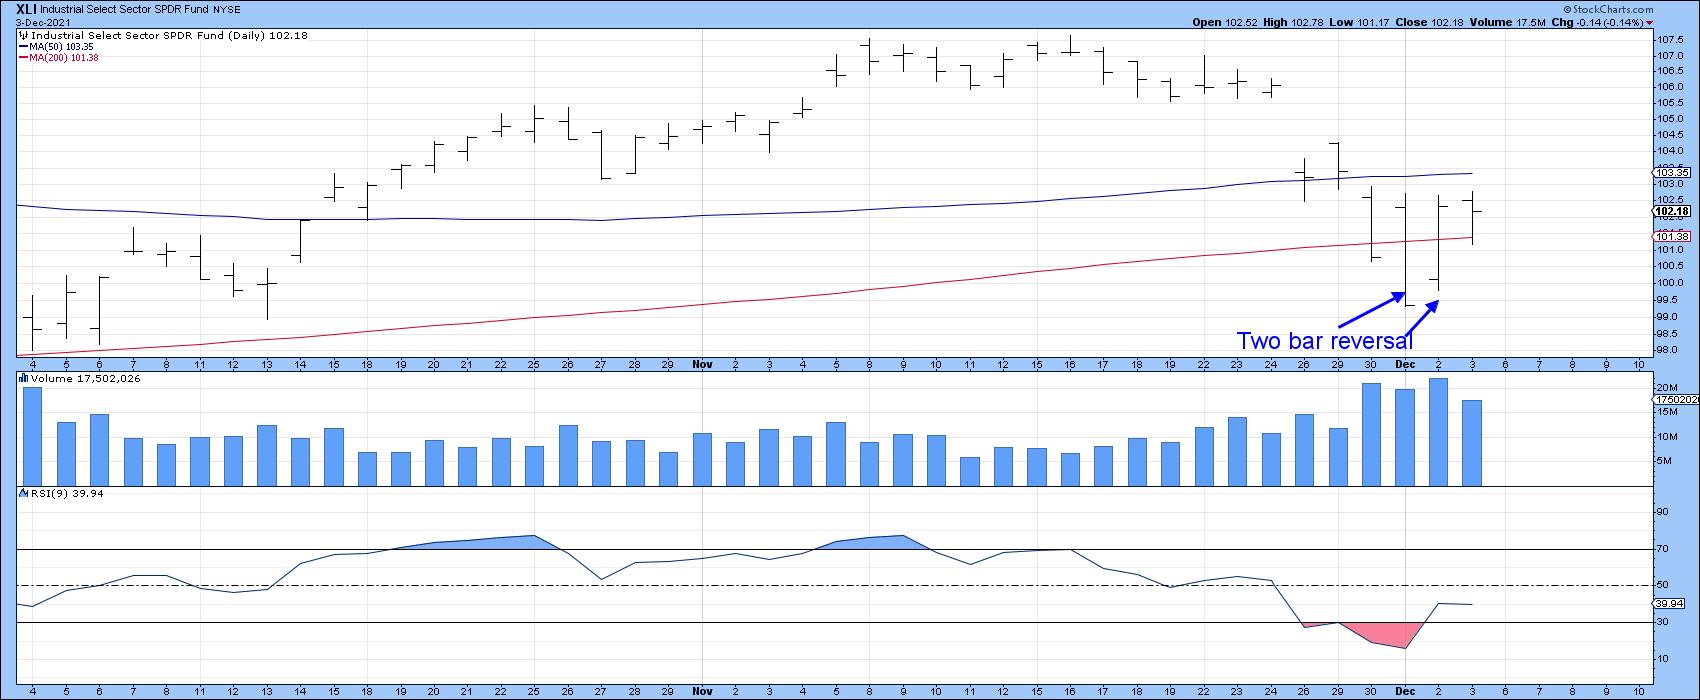Image resolution: width=1700 pixels, height=700 pixels.
Task: Click the first volume bar for Oct 4
Action: [x=33, y=436]
